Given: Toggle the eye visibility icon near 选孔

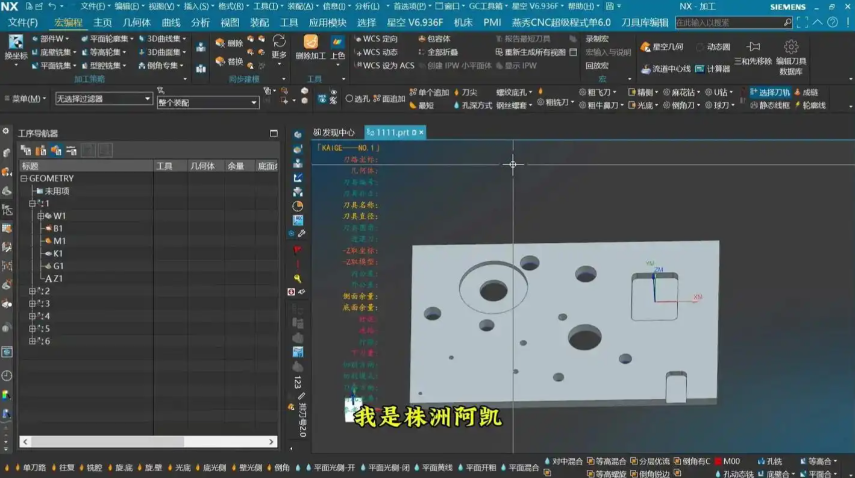Looking at the screenshot, I should click(322, 99).
